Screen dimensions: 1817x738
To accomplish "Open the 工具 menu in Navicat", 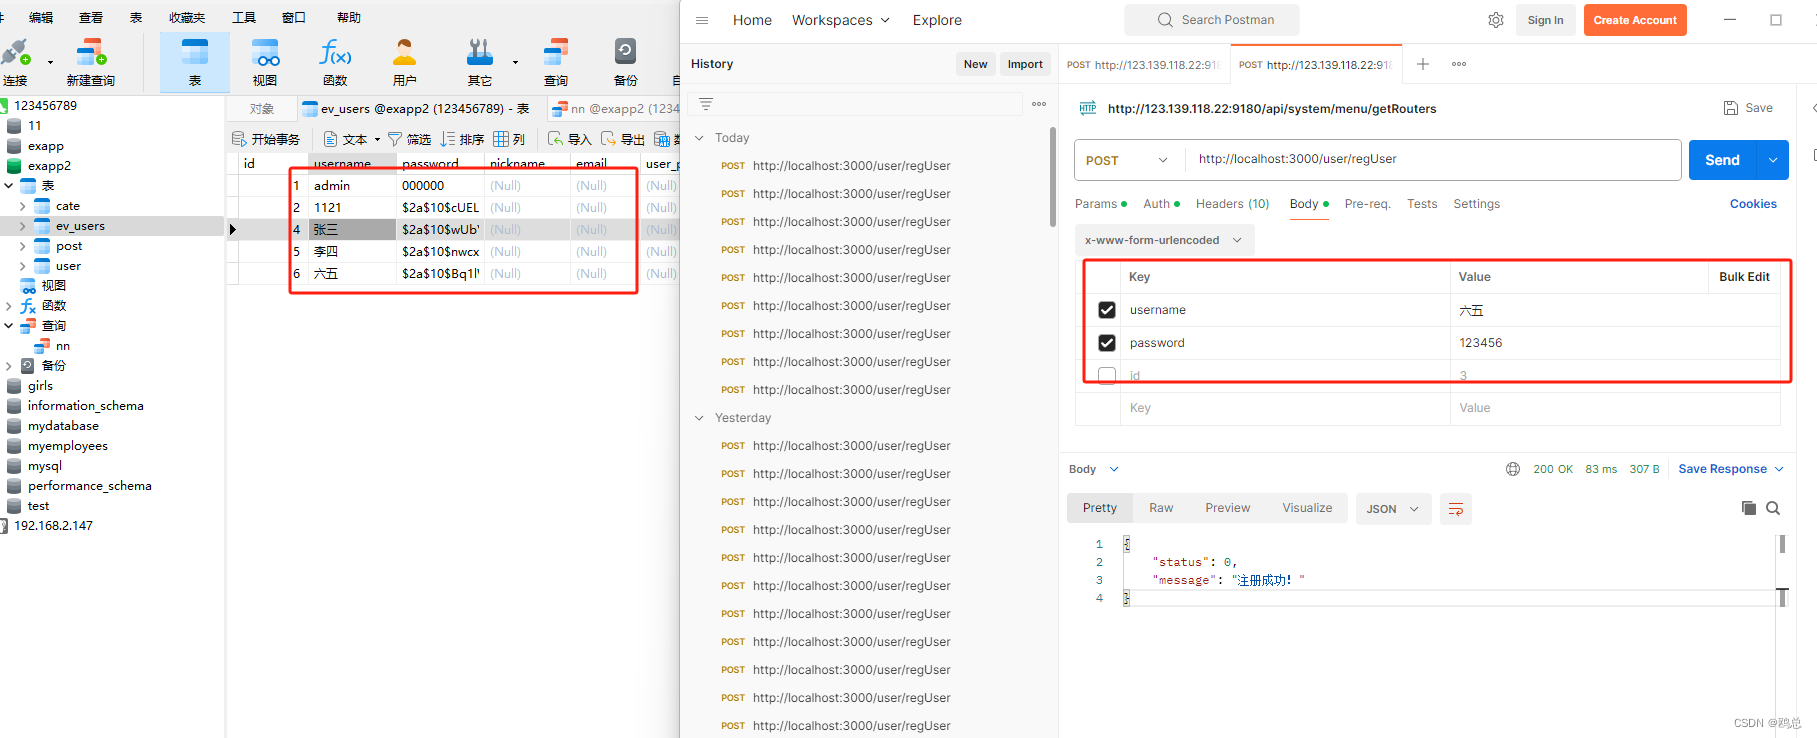I will (x=244, y=17).
